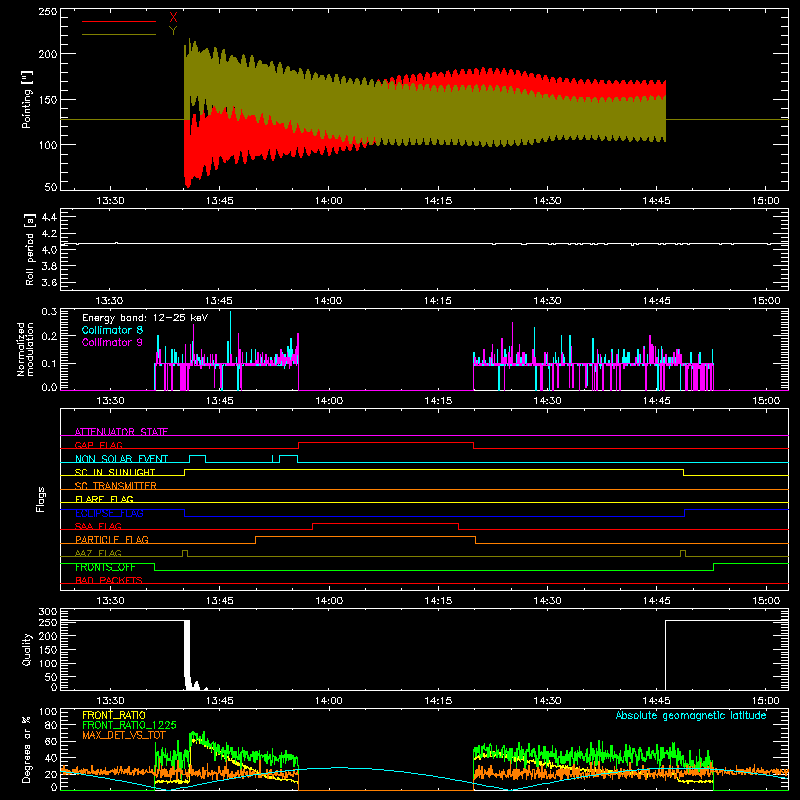This screenshot has height=800, width=800.
Task: Click the raised SAA_FLAG step segment
Action: pos(385,523)
